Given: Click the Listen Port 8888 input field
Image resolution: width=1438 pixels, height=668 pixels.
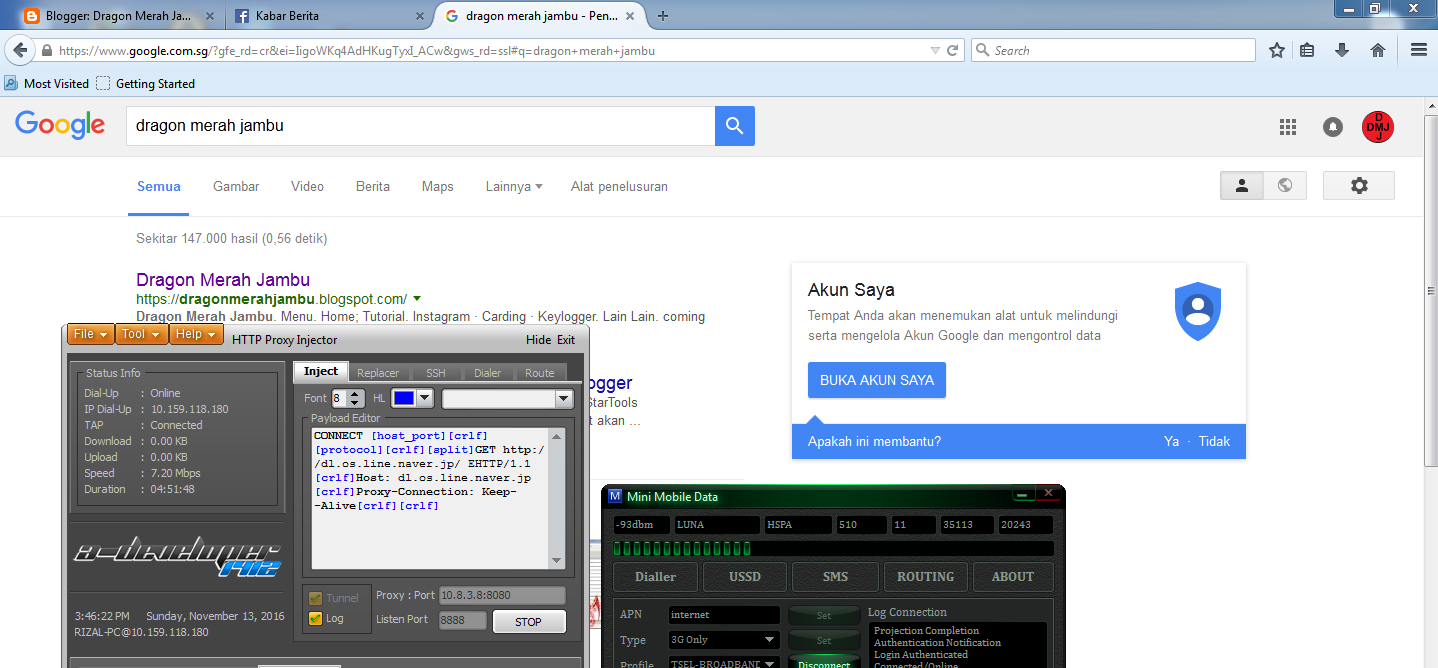Looking at the screenshot, I should tap(462, 619).
